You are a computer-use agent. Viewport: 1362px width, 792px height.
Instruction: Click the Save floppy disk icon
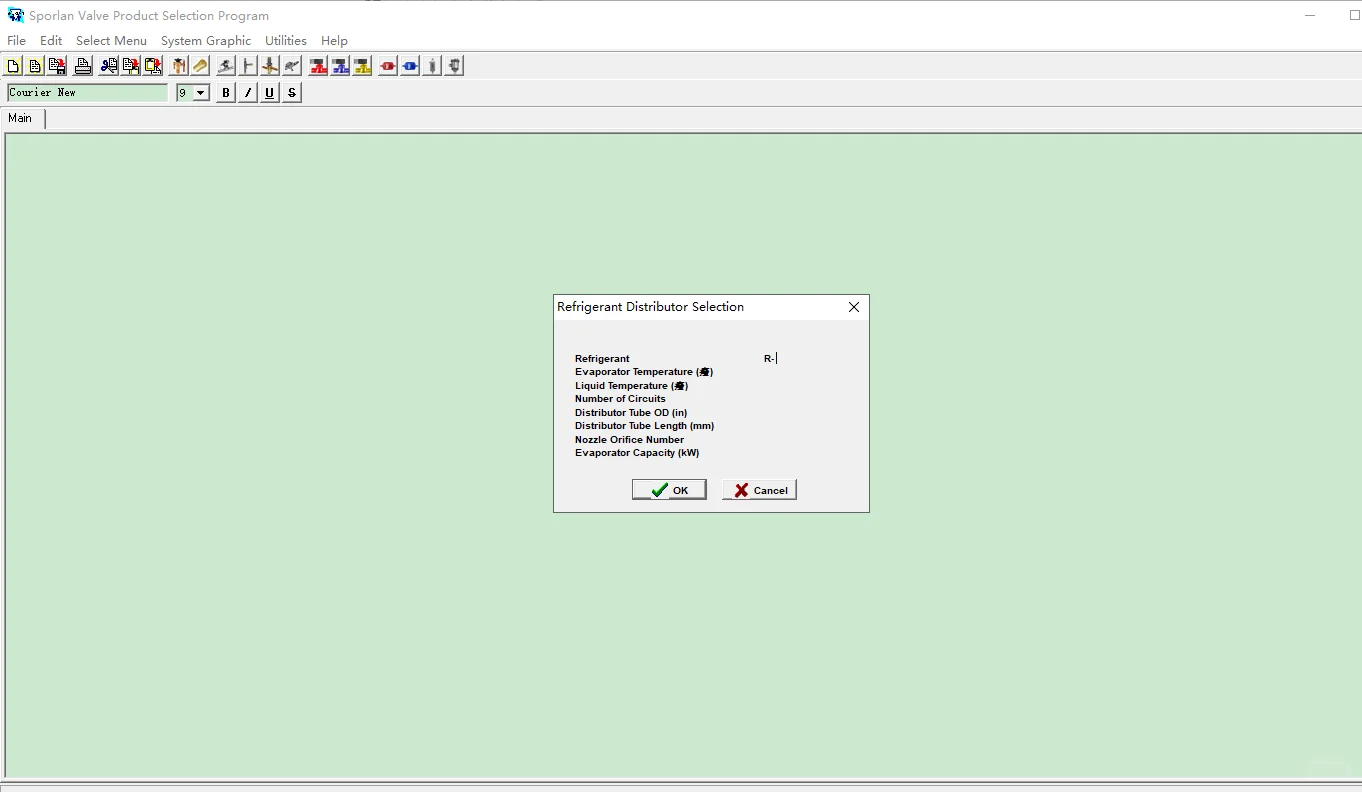pos(57,66)
